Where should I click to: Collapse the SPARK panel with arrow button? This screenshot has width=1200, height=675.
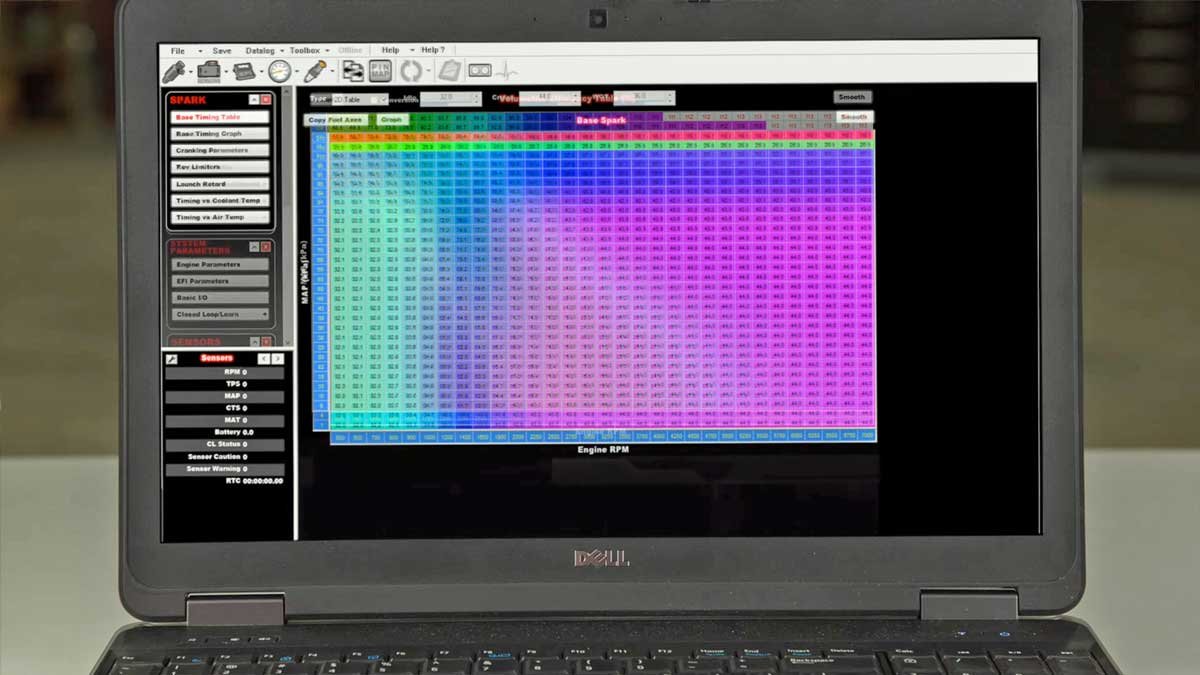[x=254, y=100]
